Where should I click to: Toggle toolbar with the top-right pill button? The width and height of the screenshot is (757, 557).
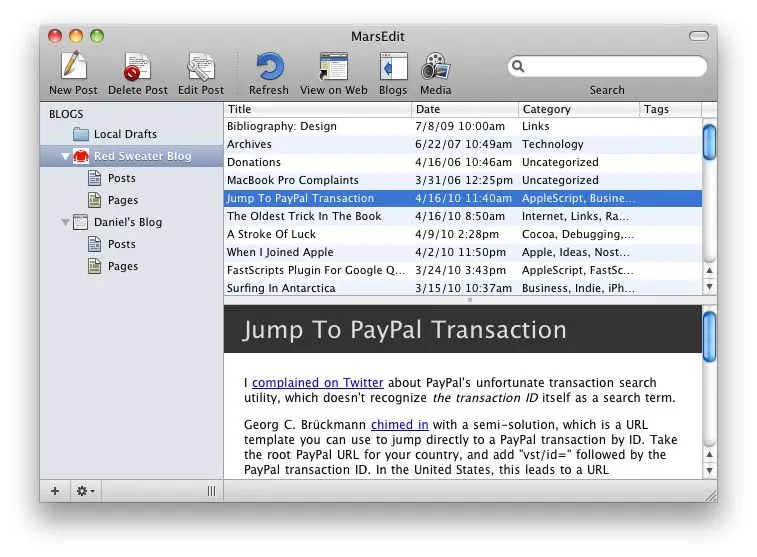point(698,36)
